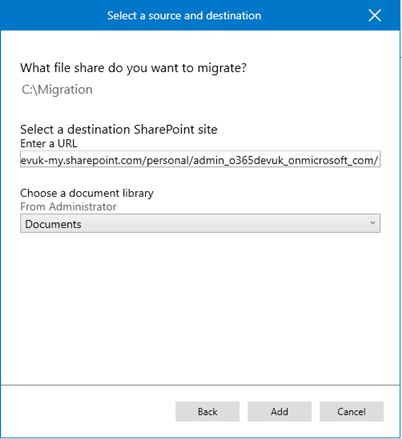The width and height of the screenshot is (402, 439).
Task: Place cursor at end of URL text
Action: (x=379, y=160)
